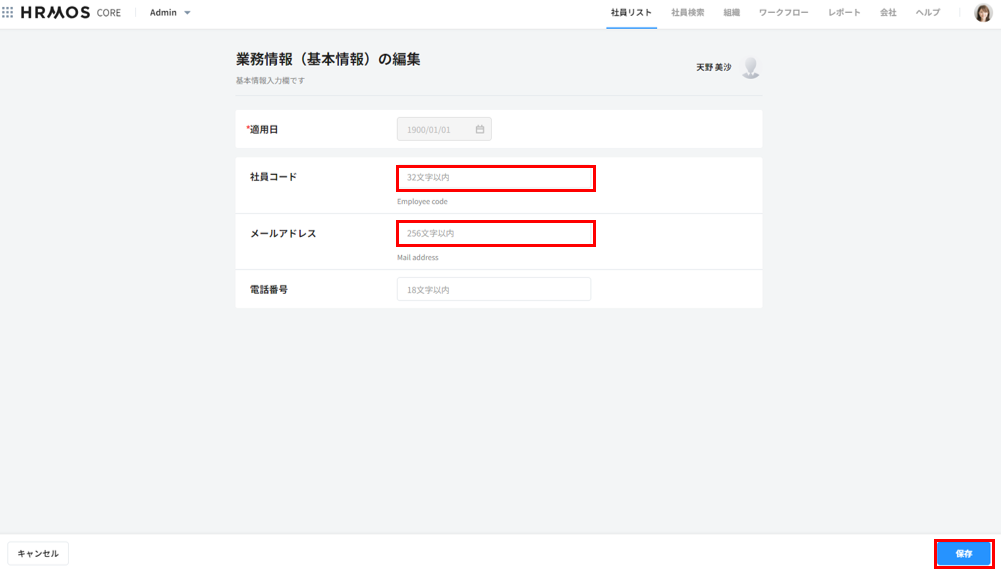1001x570 pixels.
Task: Click into the メールアドレス text box
Action: pyautogui.click(x=495, y=233)
